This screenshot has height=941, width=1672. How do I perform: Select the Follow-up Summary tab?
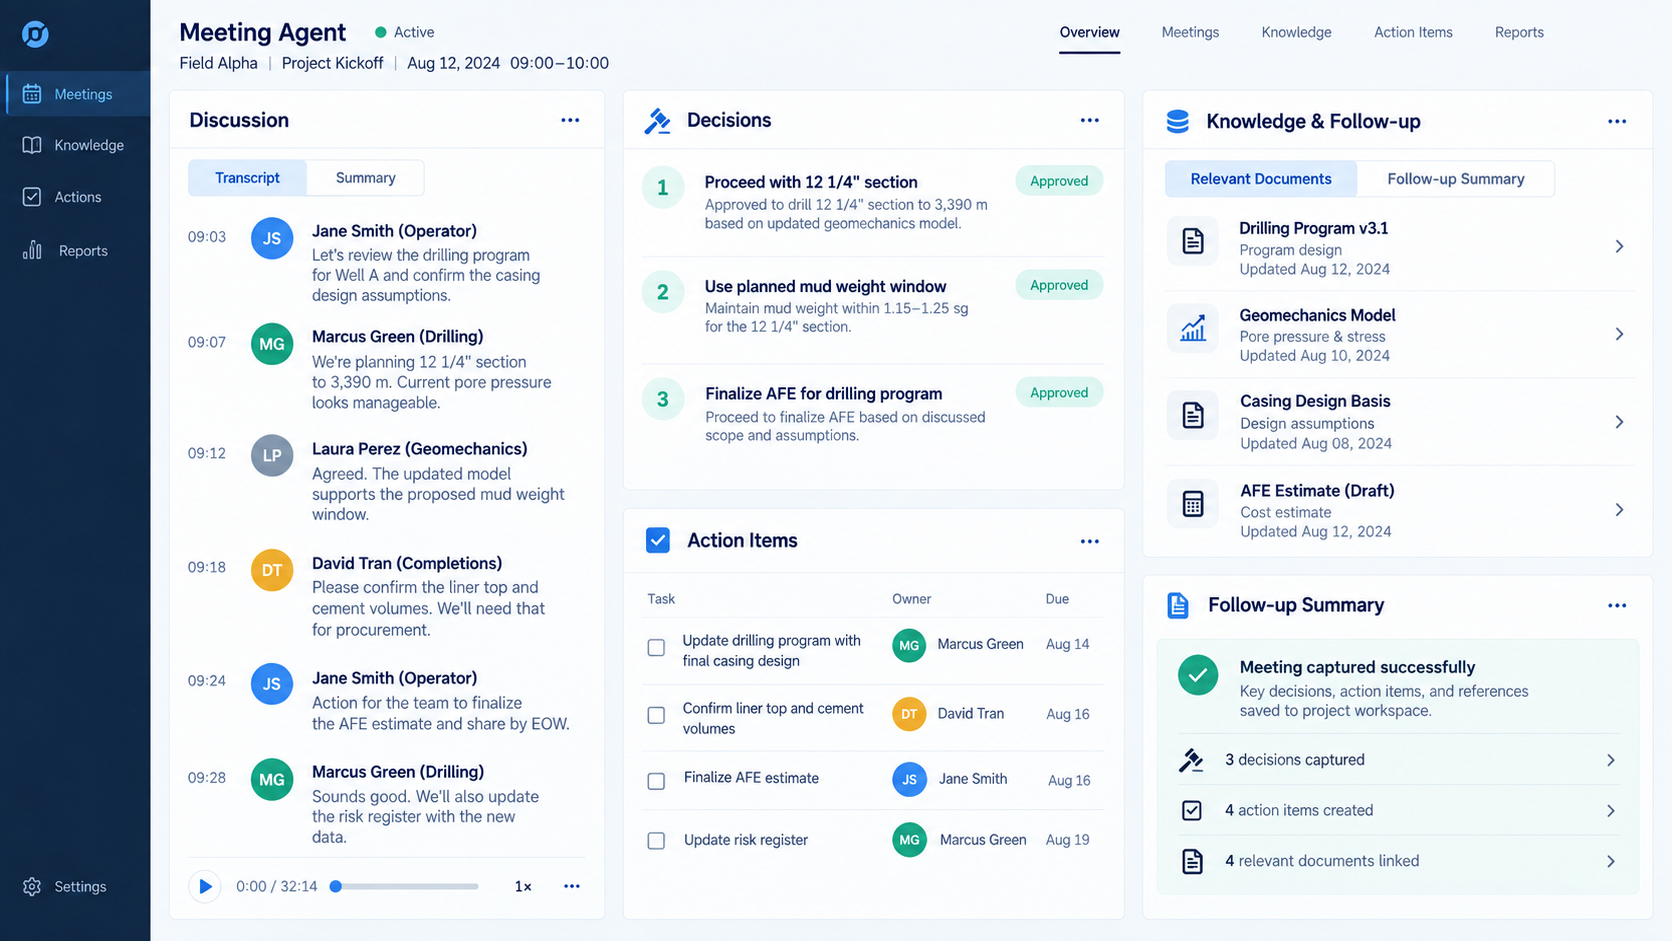(x=1455, y=179)
